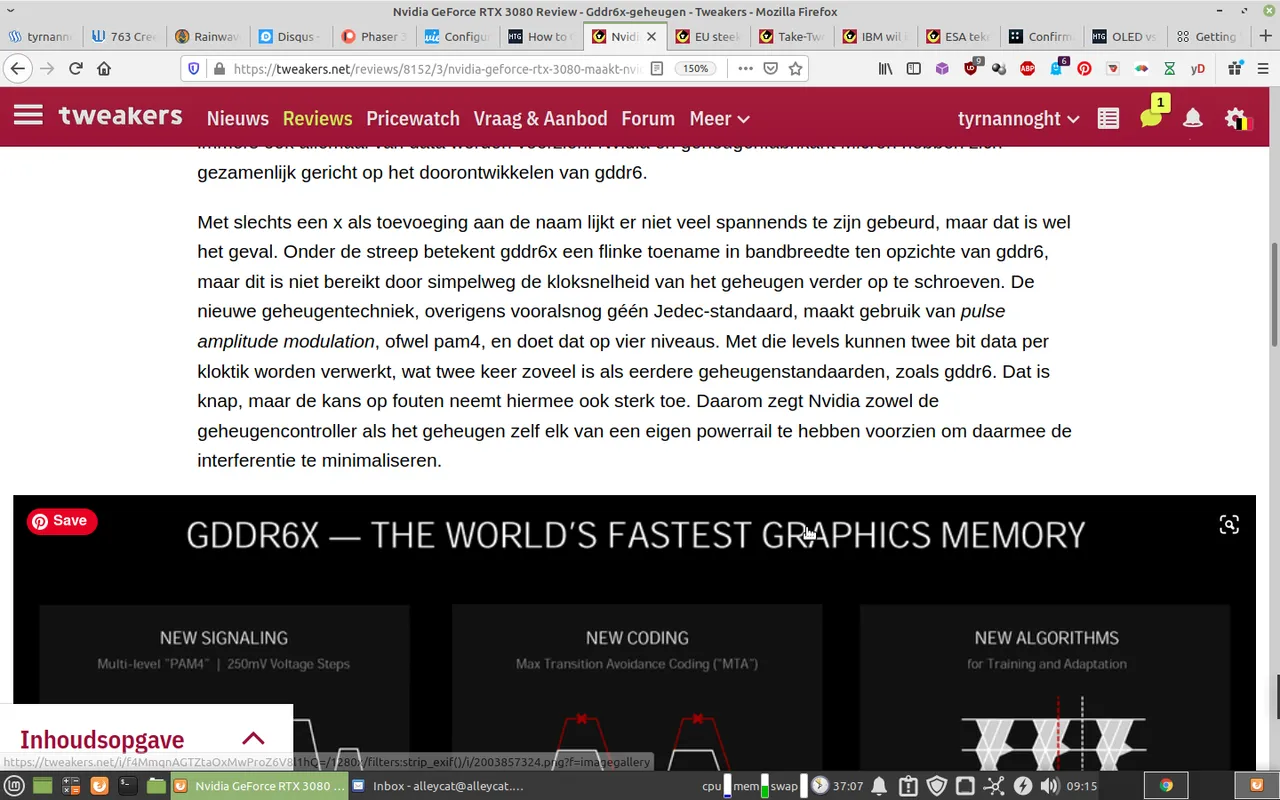Open Pricewatch in the navigation

click(413, 118)
